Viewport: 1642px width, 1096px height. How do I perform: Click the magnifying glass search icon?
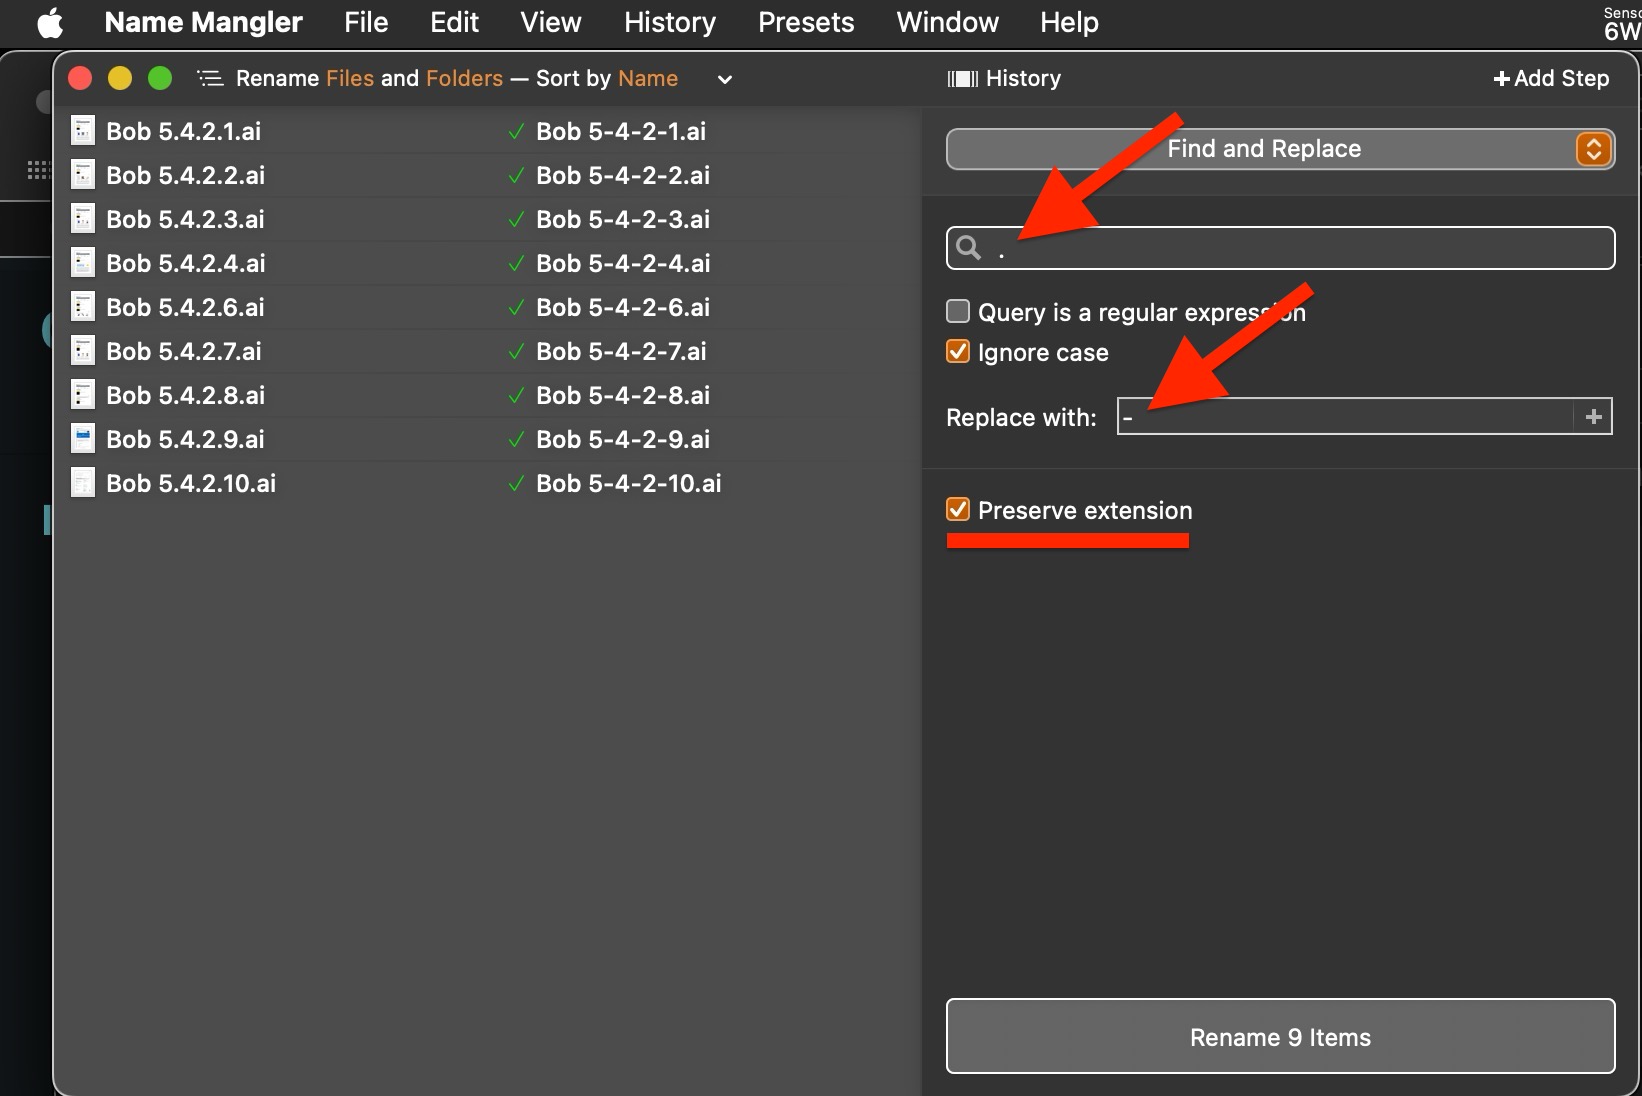(968, 247)
